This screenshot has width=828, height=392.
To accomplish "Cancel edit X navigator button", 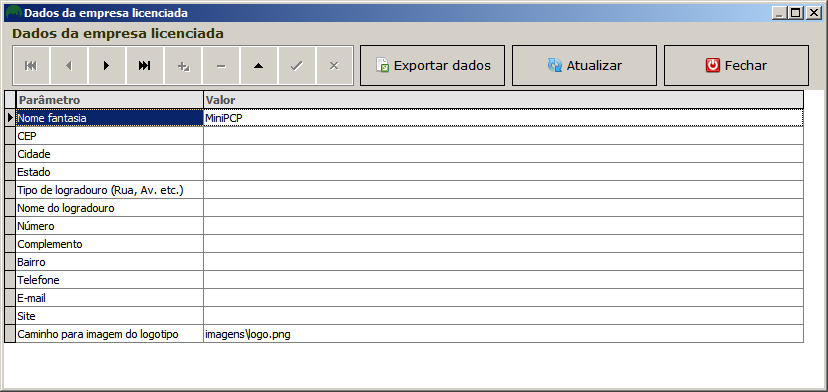I will click(x=334, y=66).
